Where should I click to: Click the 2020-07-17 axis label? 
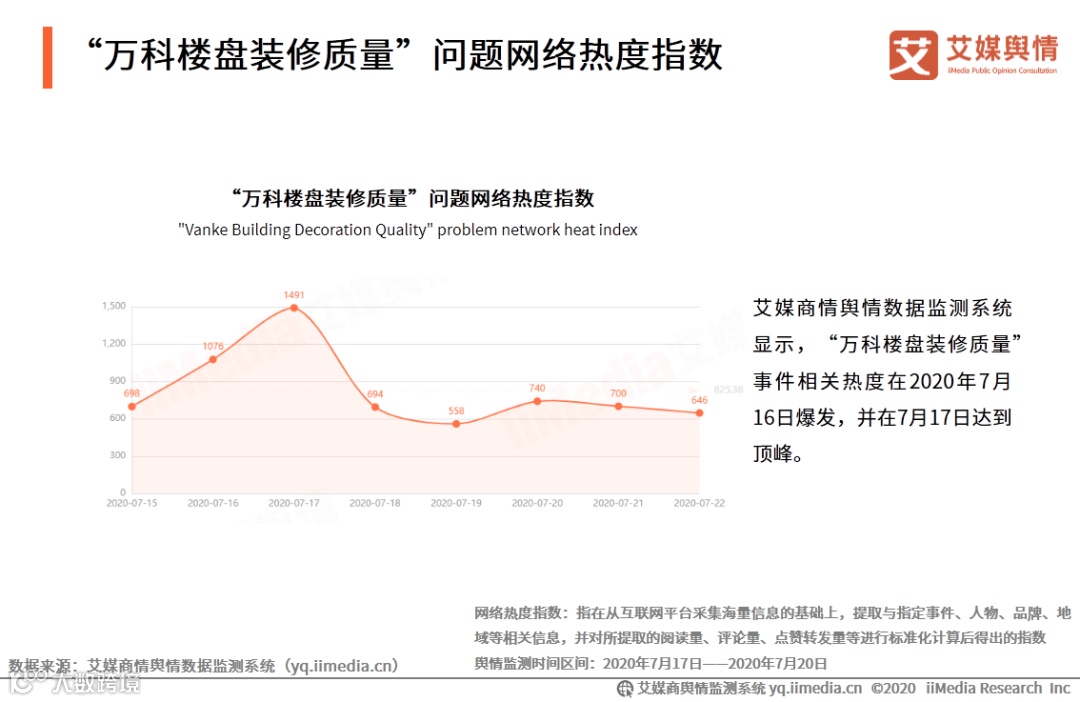tap(294, 504)
